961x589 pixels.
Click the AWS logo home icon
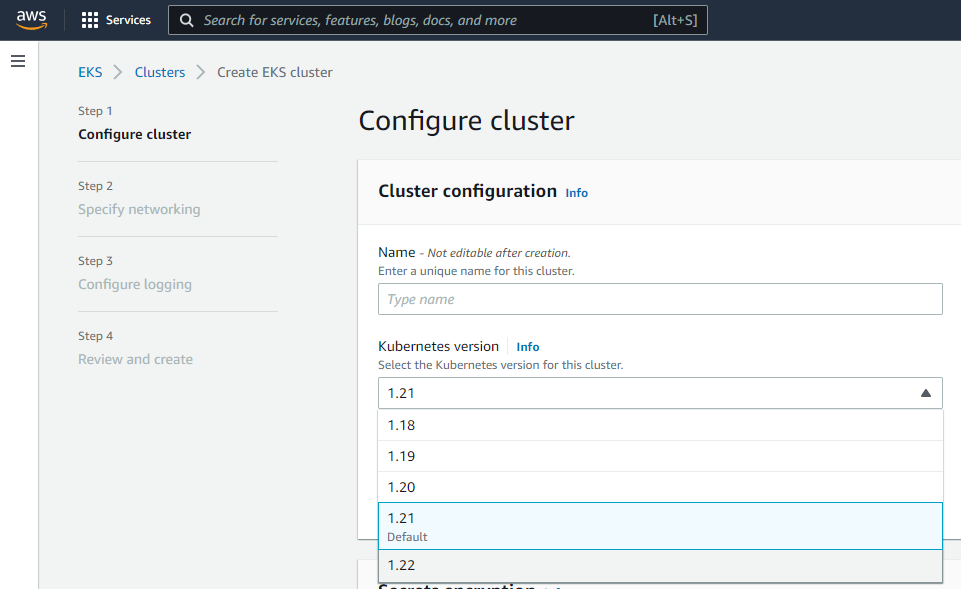[x=31, y=20]
